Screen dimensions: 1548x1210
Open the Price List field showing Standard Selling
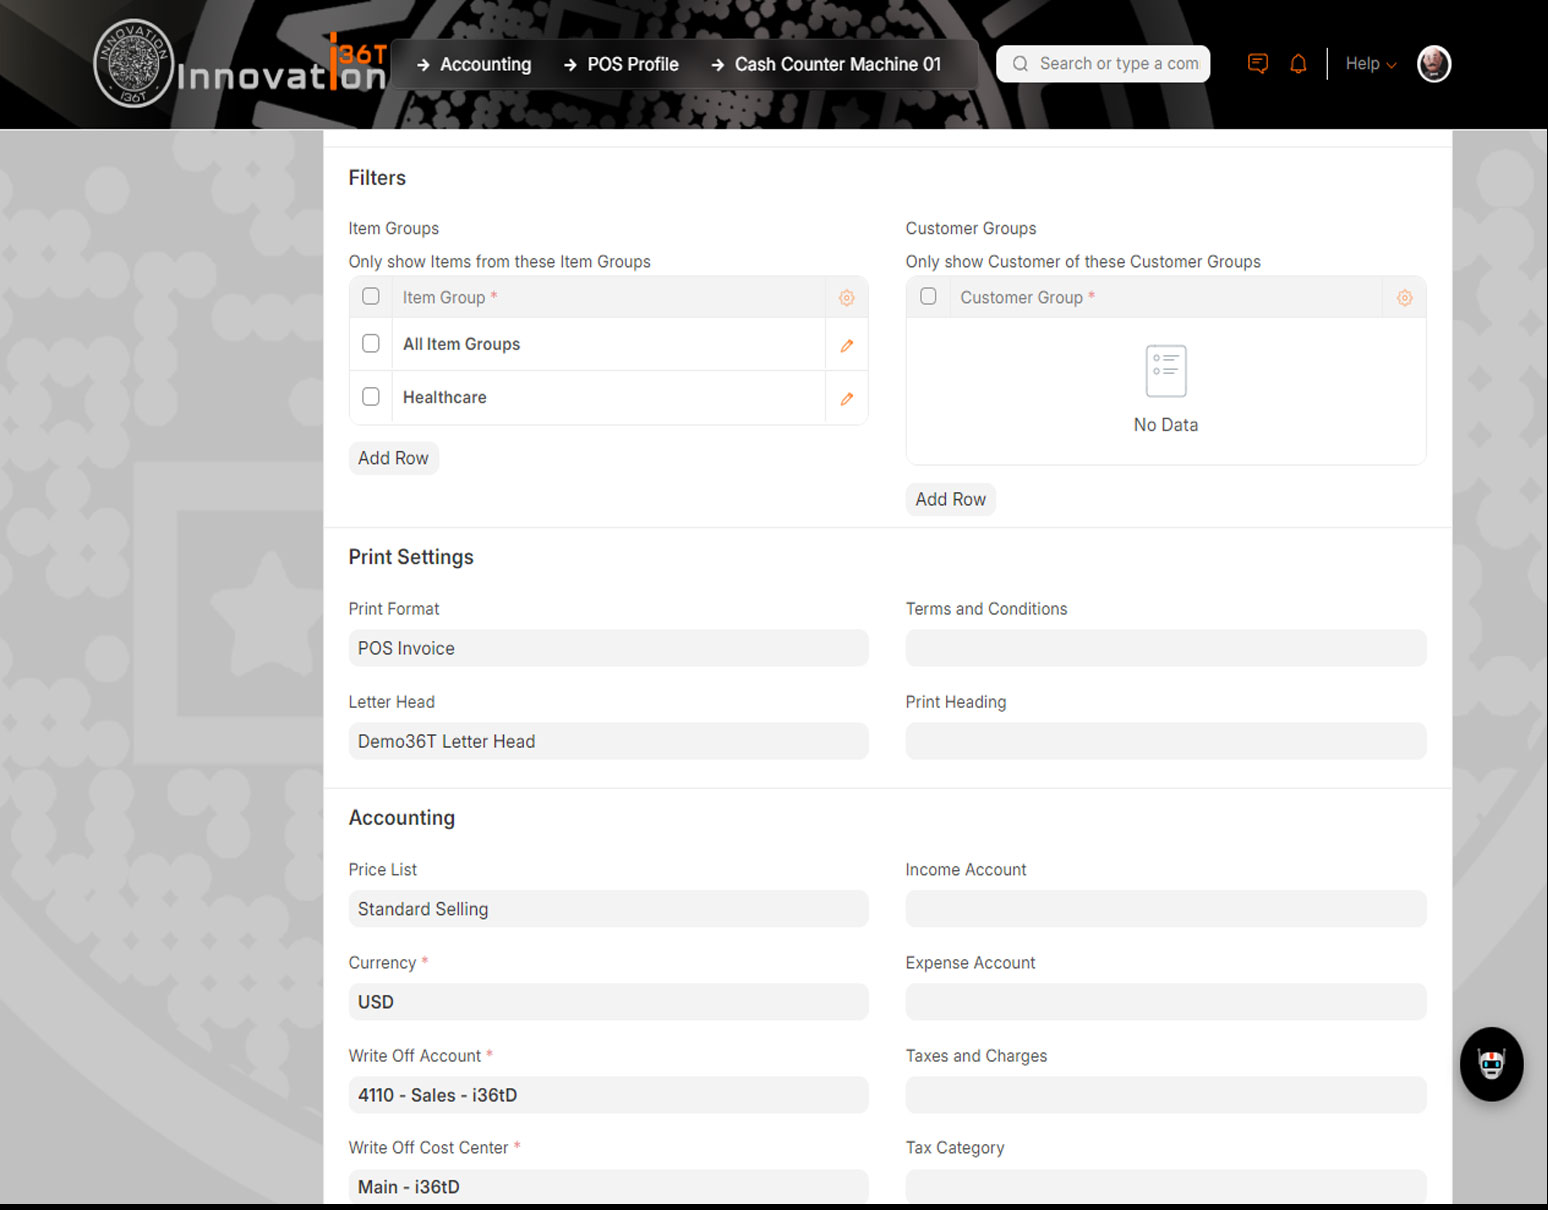608,909
